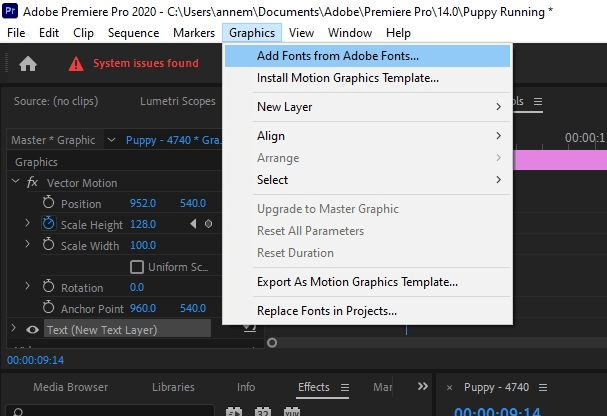Image resolution: width=607 pixels, height=416 pixels.
Task: Enable the Uniform Scale checkbox
Action: point(137,267)
